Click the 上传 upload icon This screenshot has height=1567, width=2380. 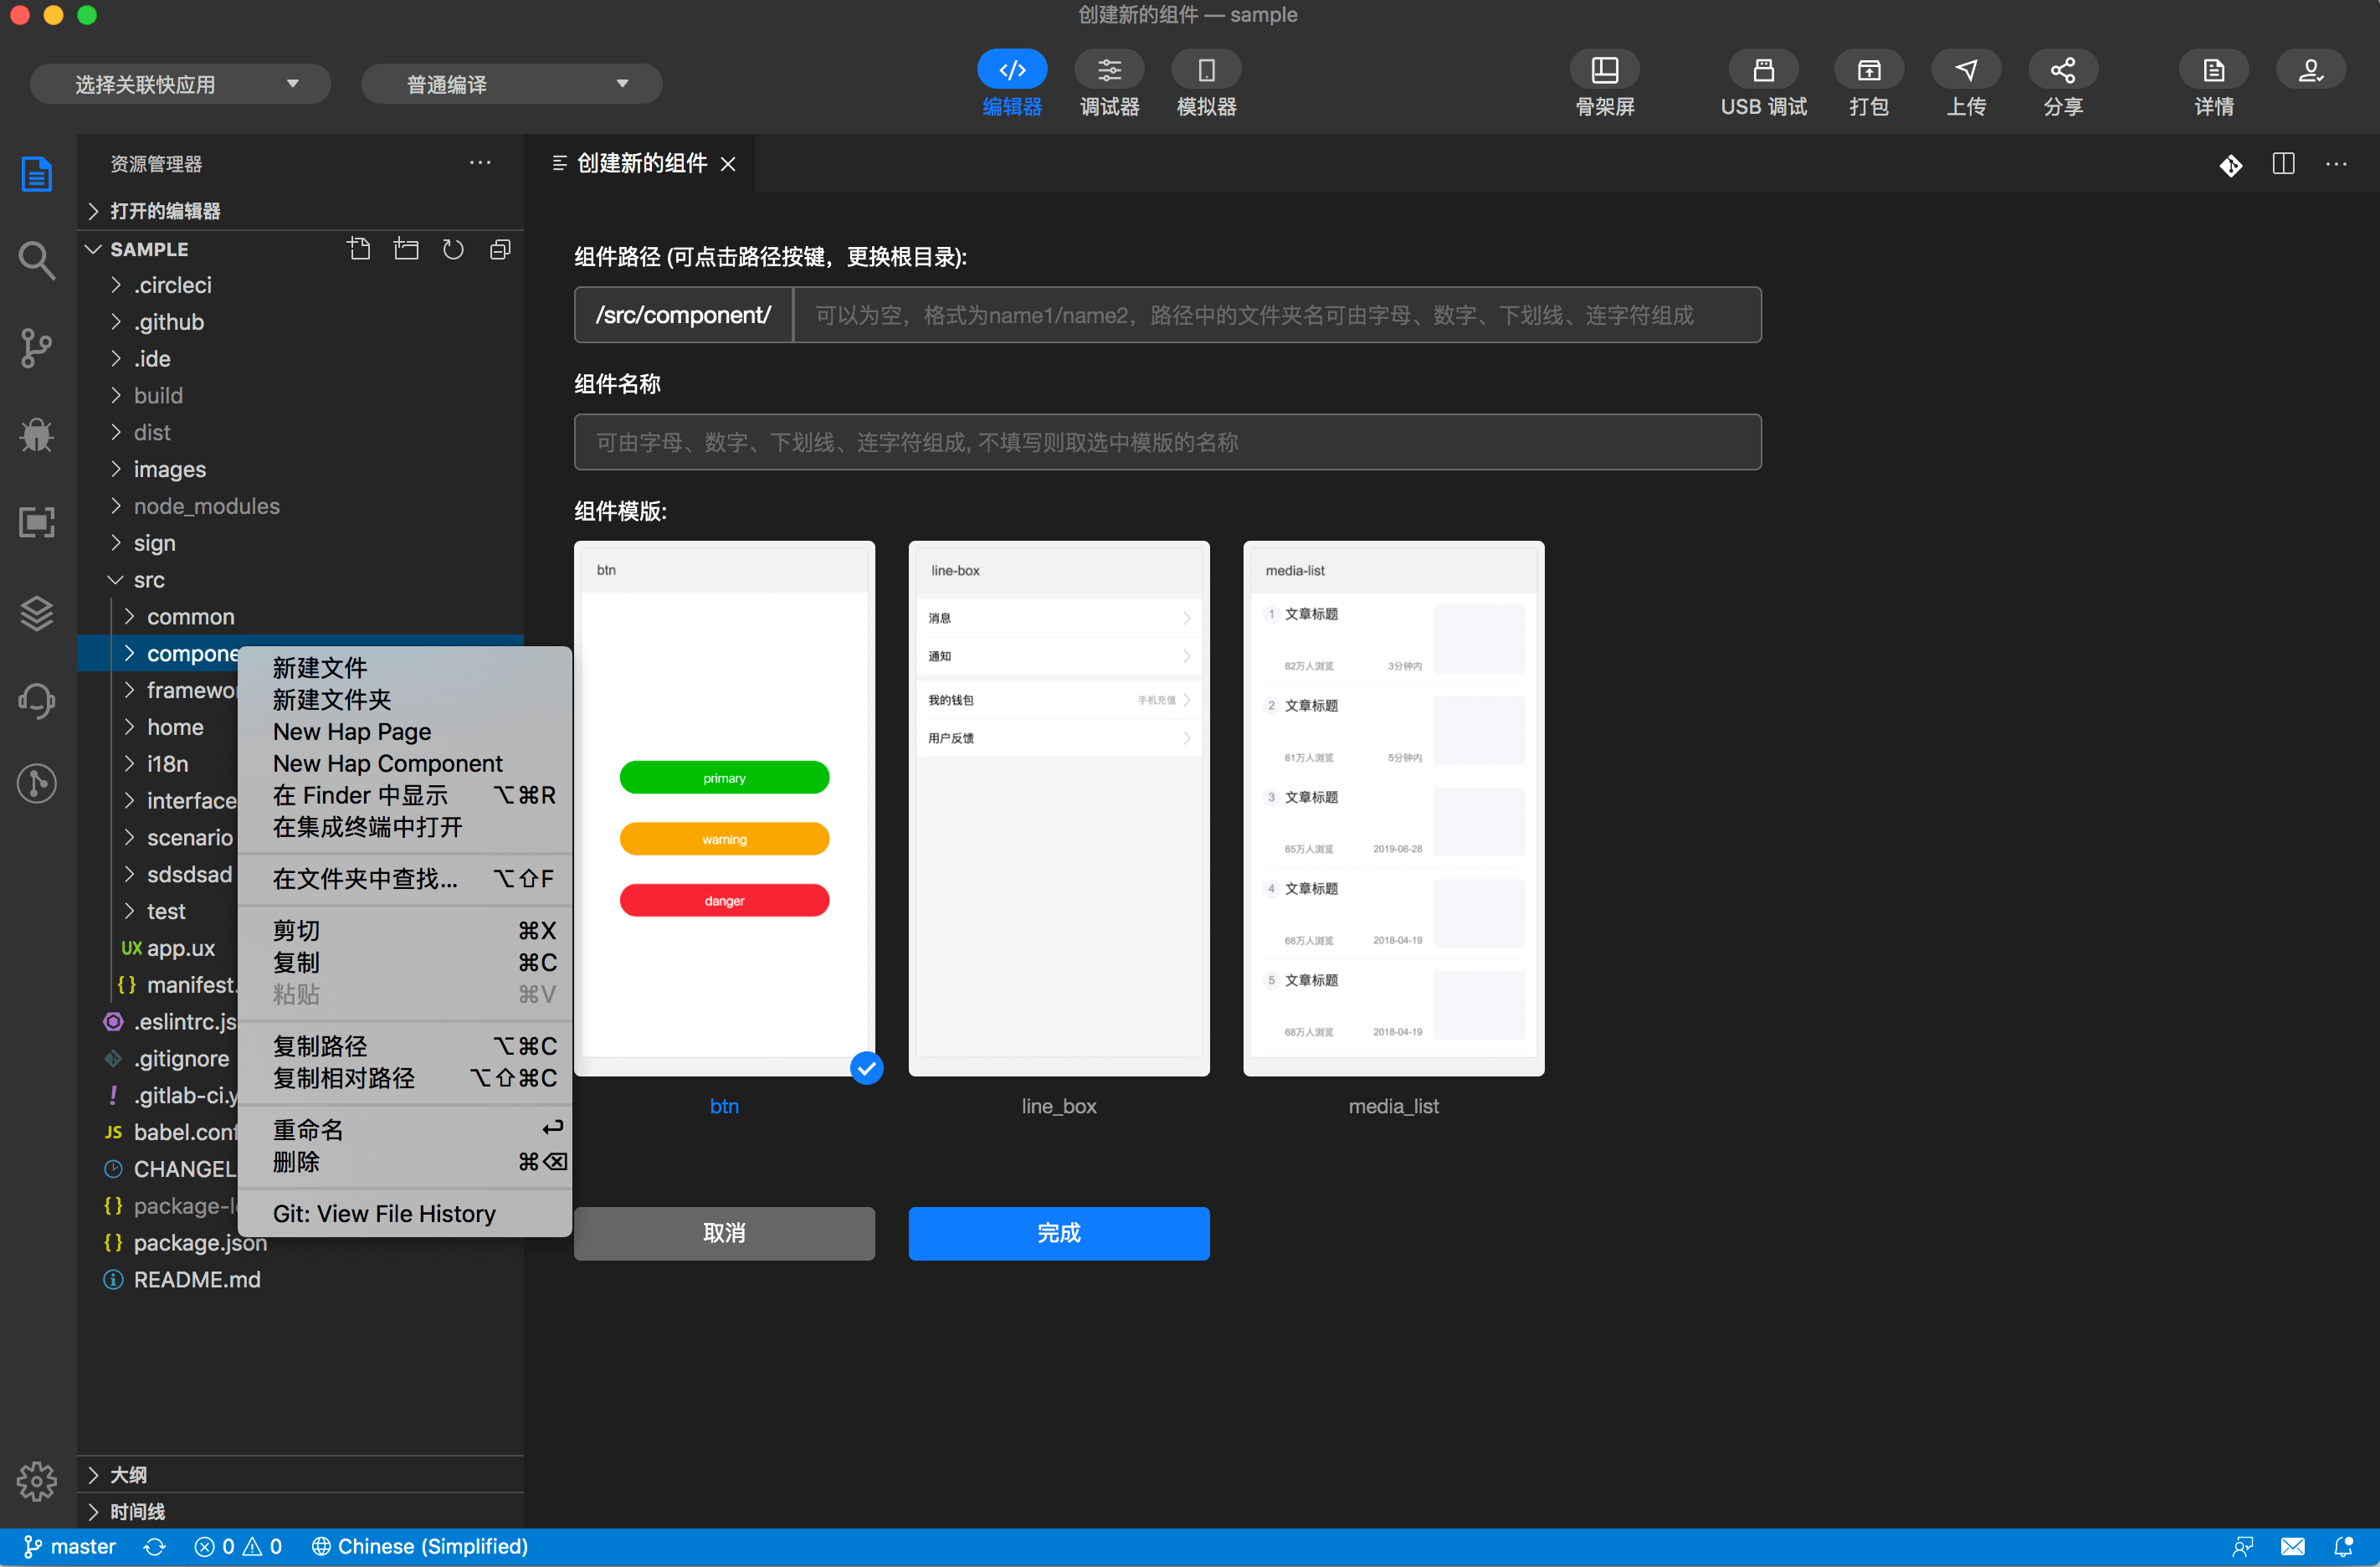1965,70
